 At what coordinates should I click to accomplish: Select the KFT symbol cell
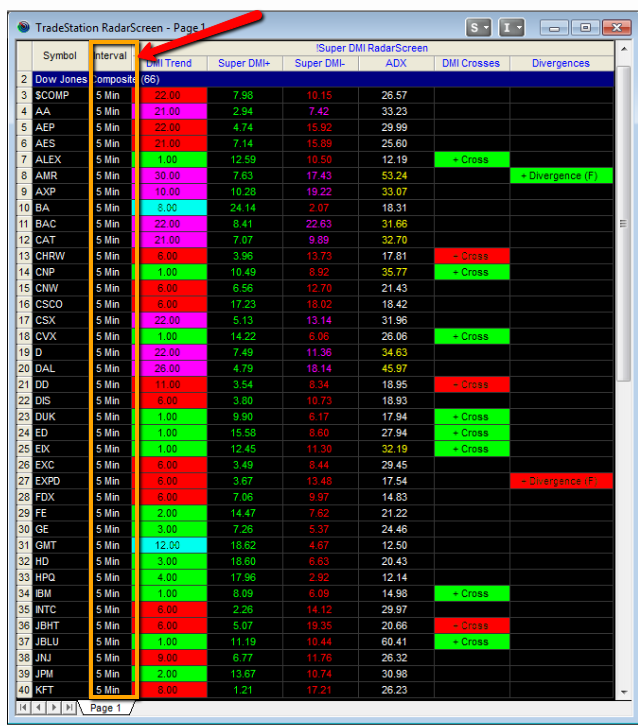60,690
